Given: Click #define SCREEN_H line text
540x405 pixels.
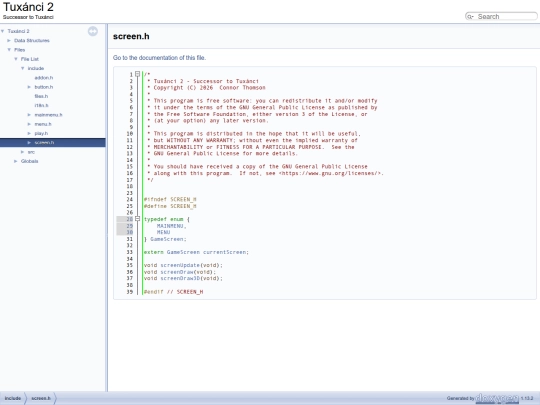Looking at the screenshot, I should [170, 206].
